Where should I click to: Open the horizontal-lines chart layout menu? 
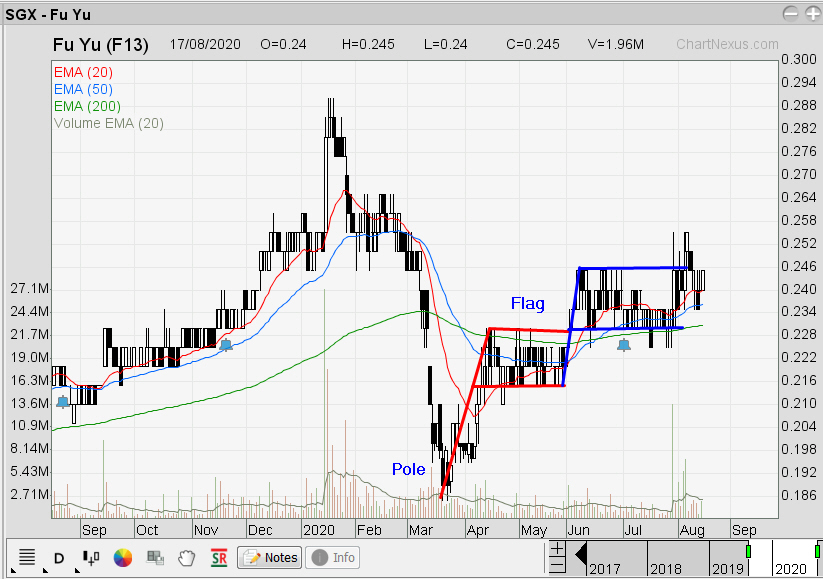pyautogui.click(x=27, y=557)
